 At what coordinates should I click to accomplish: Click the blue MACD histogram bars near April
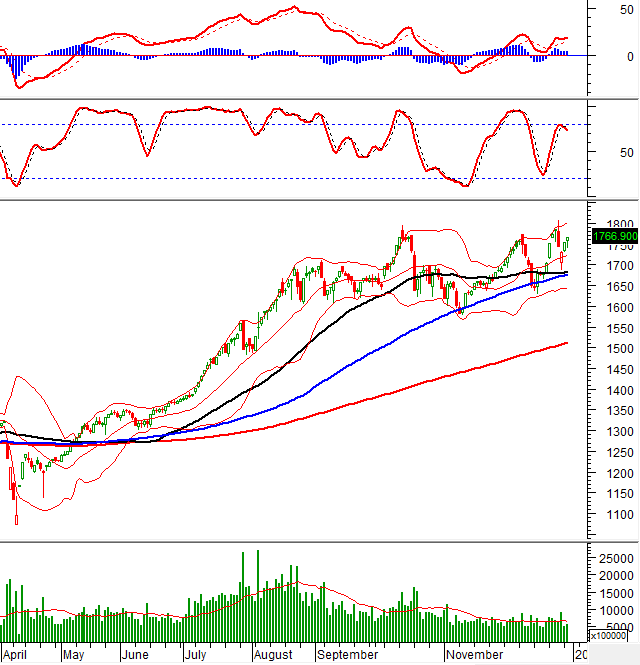pyautogui.click(x=16, y=65)
